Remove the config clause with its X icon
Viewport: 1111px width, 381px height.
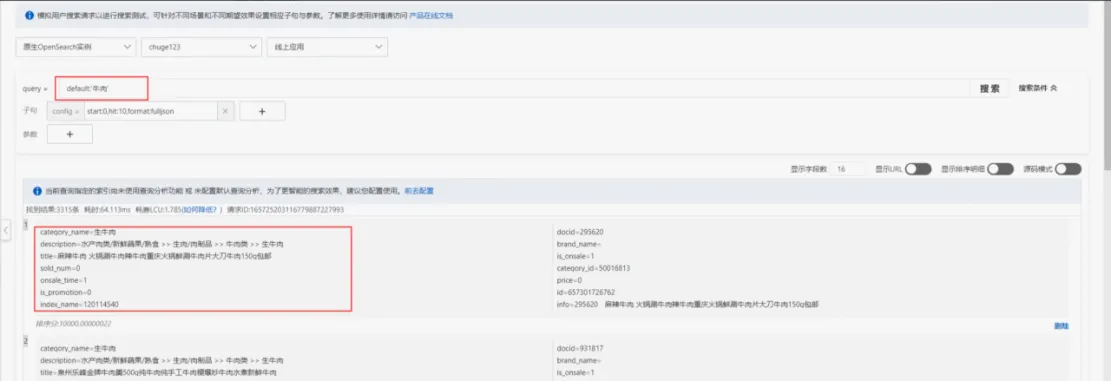coord(225,111)
